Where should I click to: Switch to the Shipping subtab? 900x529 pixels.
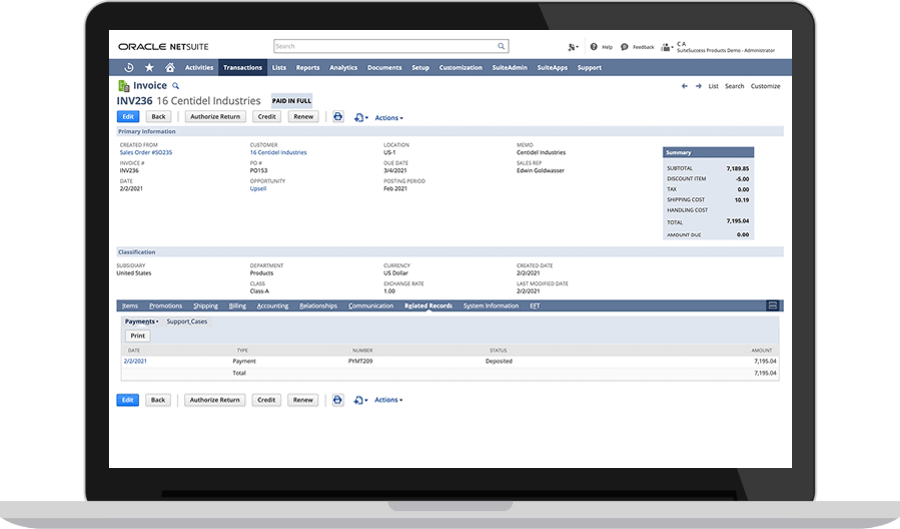(x=205, y=306)
